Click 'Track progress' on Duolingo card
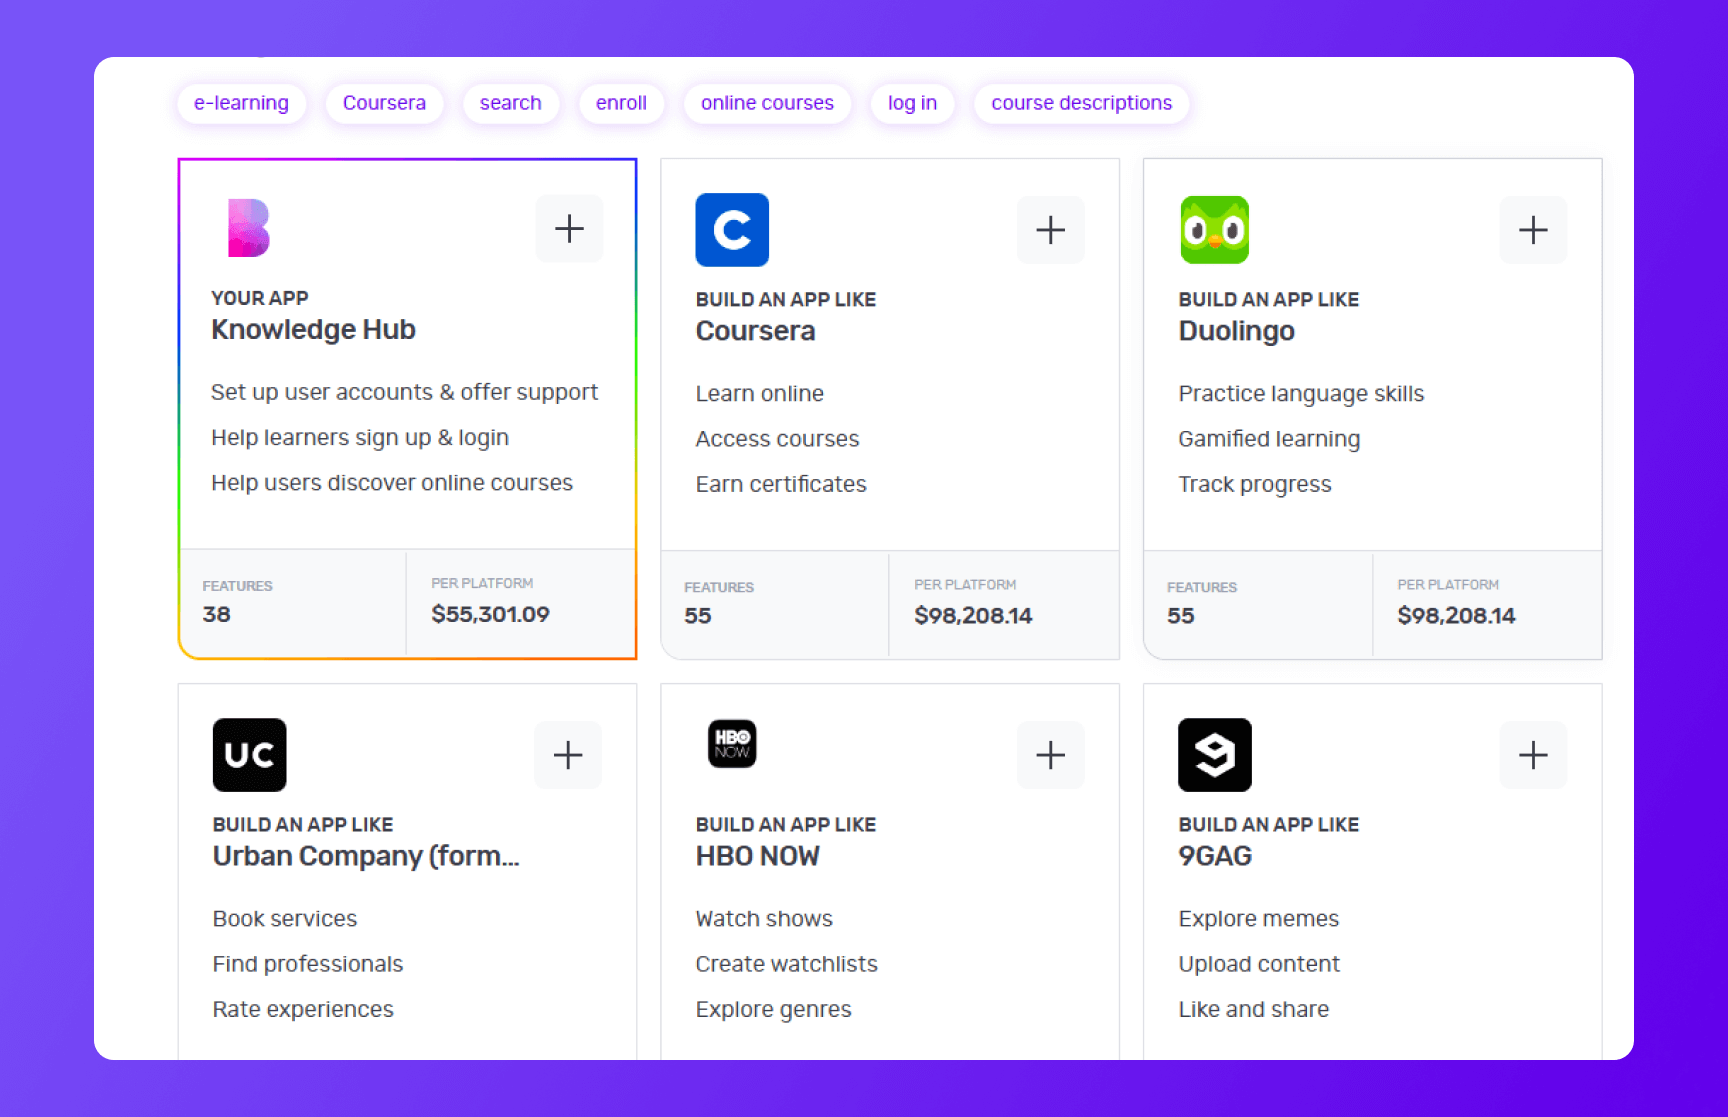The width and height of the screenshot is (1728, 1117). (1255, 484)
